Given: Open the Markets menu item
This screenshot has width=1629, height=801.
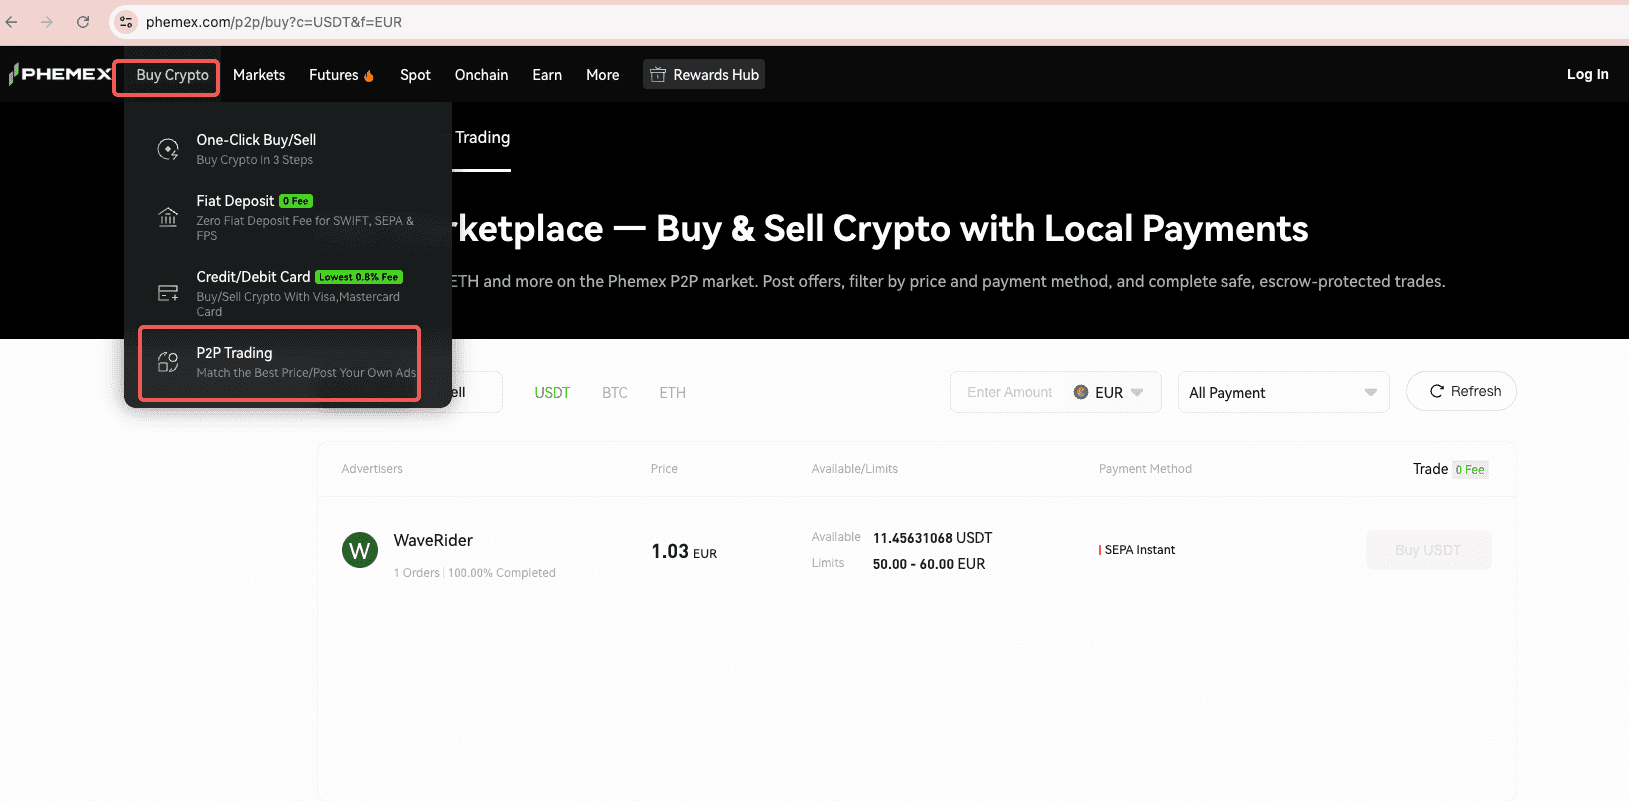Looking at the screenshot, I should [259, 75].
